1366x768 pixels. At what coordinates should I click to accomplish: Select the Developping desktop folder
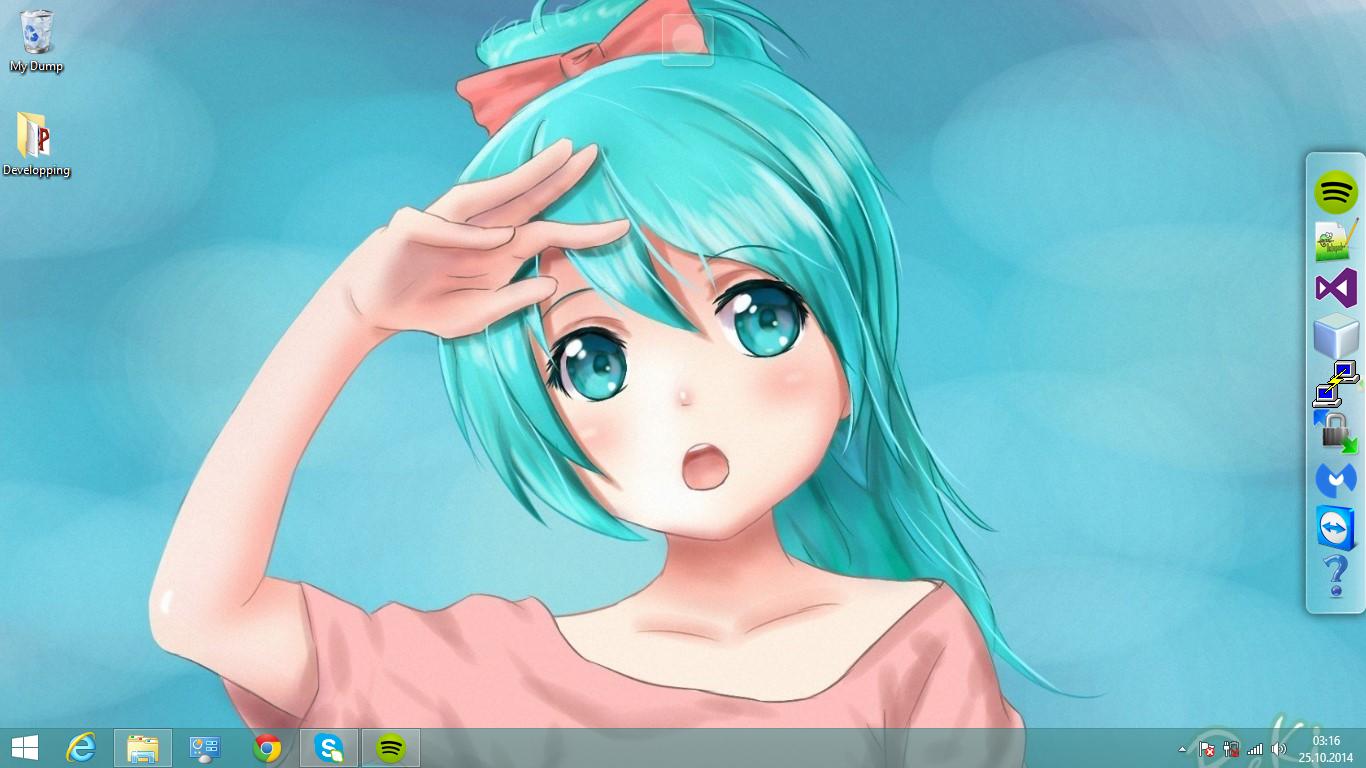pos(36,145)
